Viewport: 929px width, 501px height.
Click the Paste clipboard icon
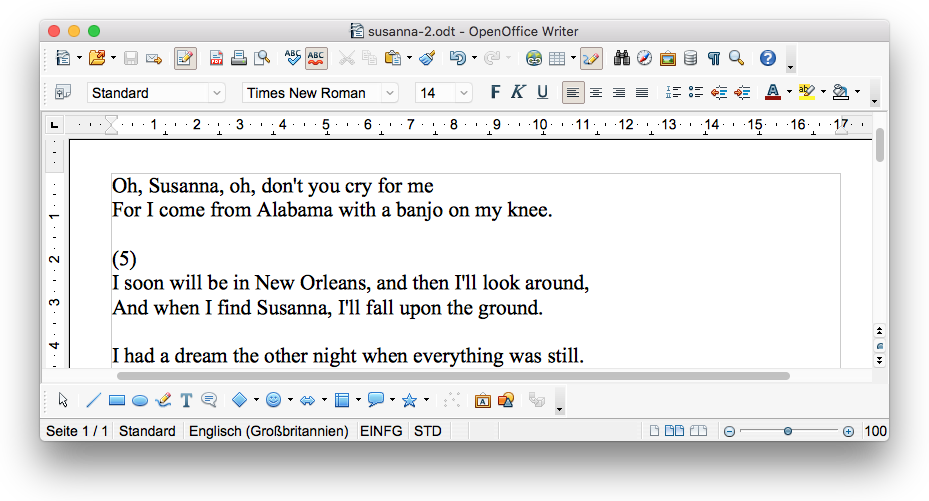tap(392, 58)
